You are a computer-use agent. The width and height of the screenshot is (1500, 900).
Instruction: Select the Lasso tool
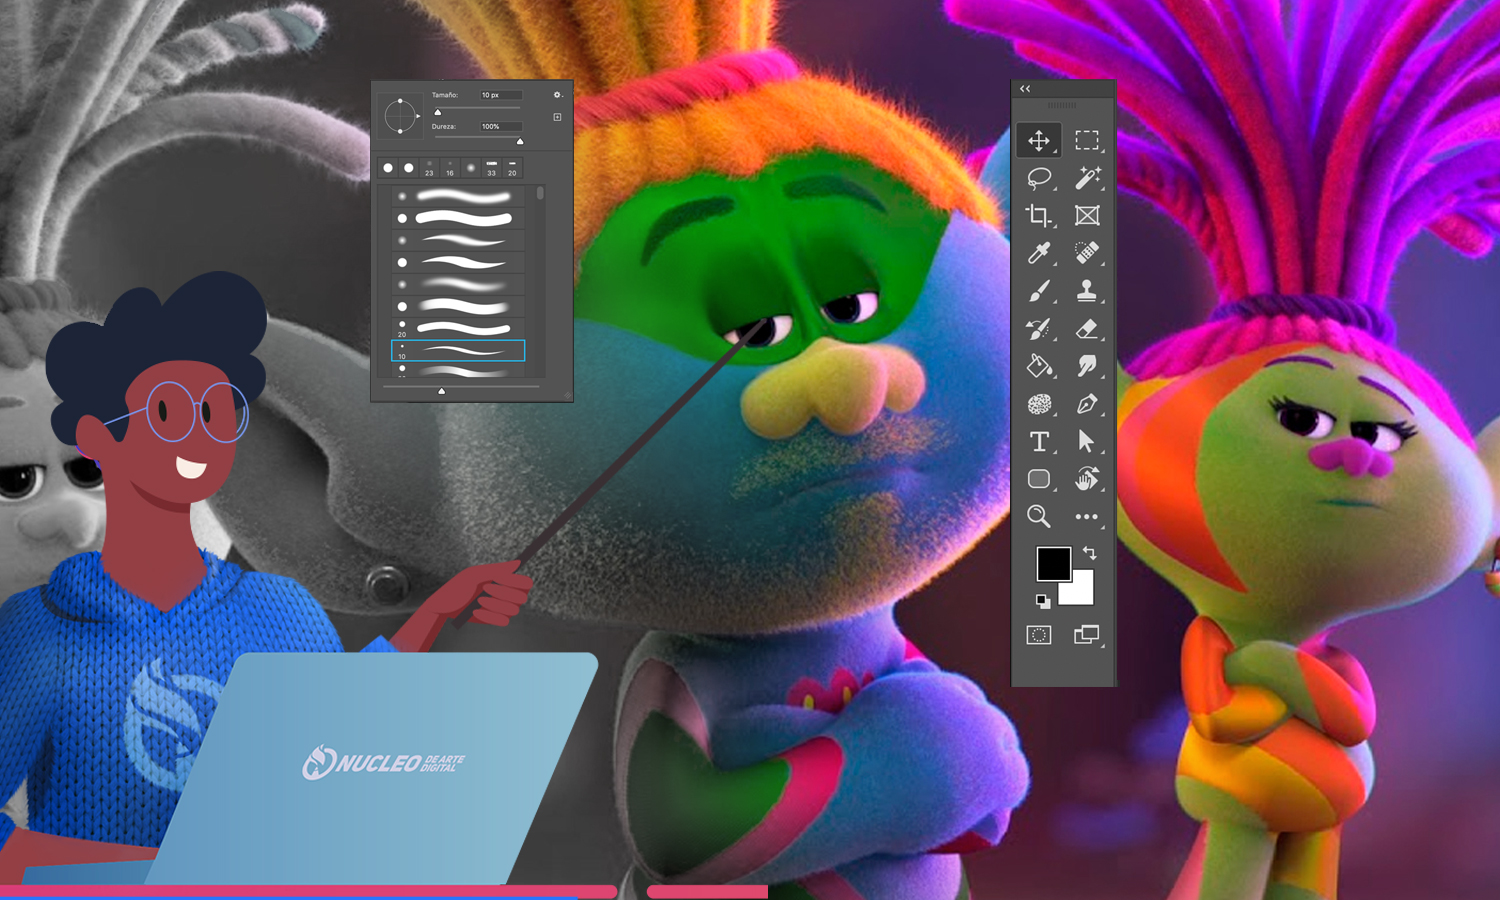click(1039, 179)
